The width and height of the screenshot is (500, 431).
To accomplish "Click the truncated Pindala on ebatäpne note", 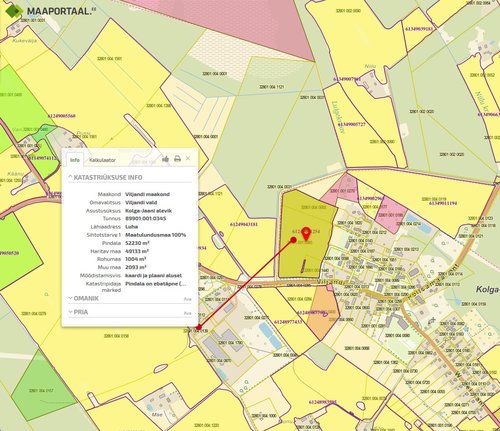I will [156, 284].
